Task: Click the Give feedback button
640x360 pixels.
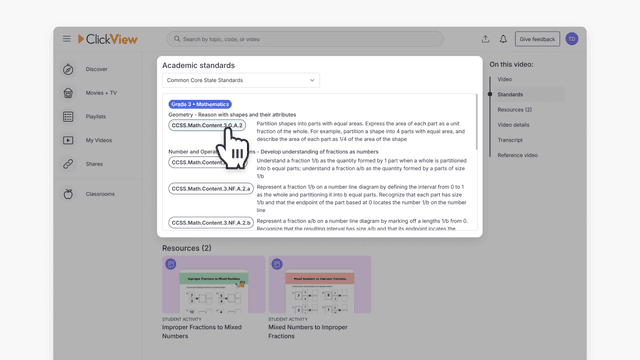Action: pos(537,39)
